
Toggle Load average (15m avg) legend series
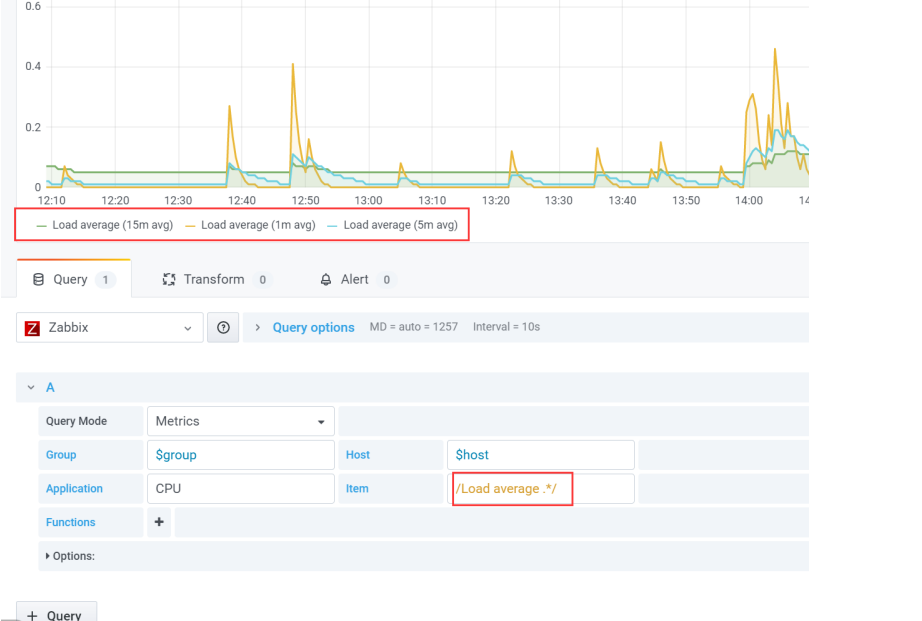click(112, 225)
